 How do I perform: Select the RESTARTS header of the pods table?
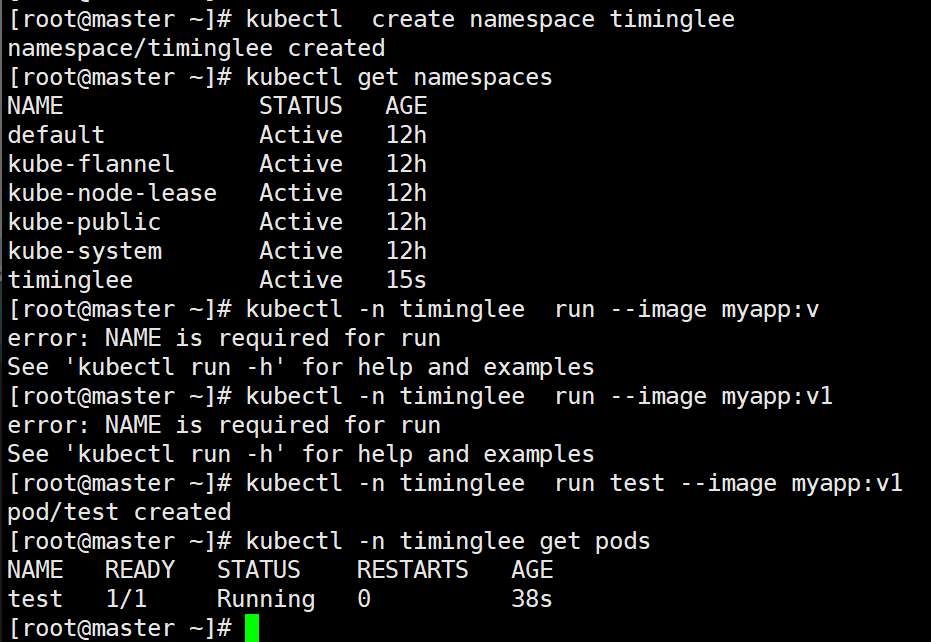[x=413, y=570]
